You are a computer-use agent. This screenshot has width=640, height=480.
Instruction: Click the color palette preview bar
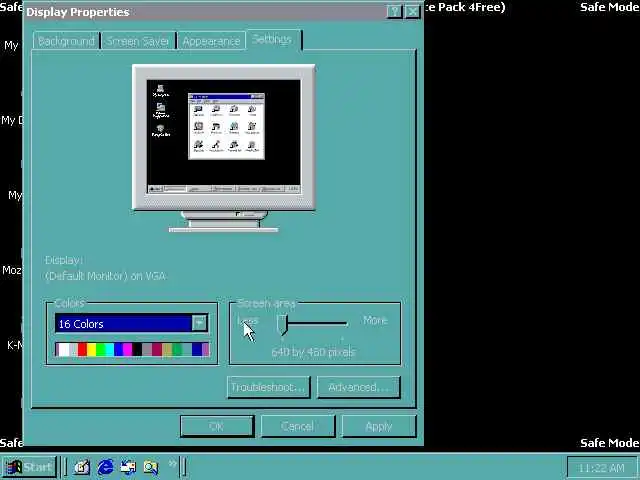(x=132, y=349)
